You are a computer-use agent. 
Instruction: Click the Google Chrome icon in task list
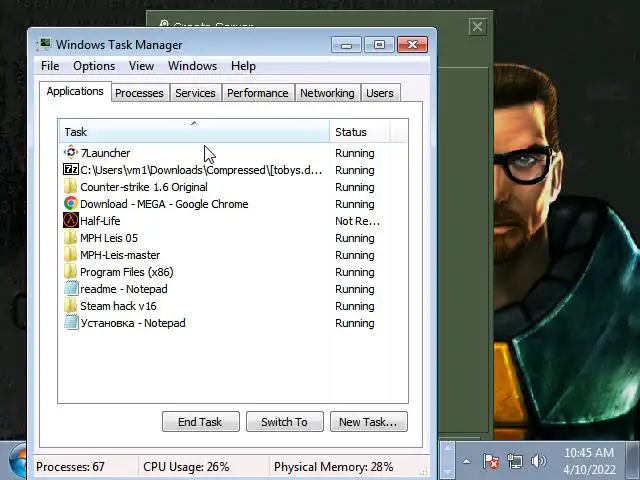coord(71,203)
